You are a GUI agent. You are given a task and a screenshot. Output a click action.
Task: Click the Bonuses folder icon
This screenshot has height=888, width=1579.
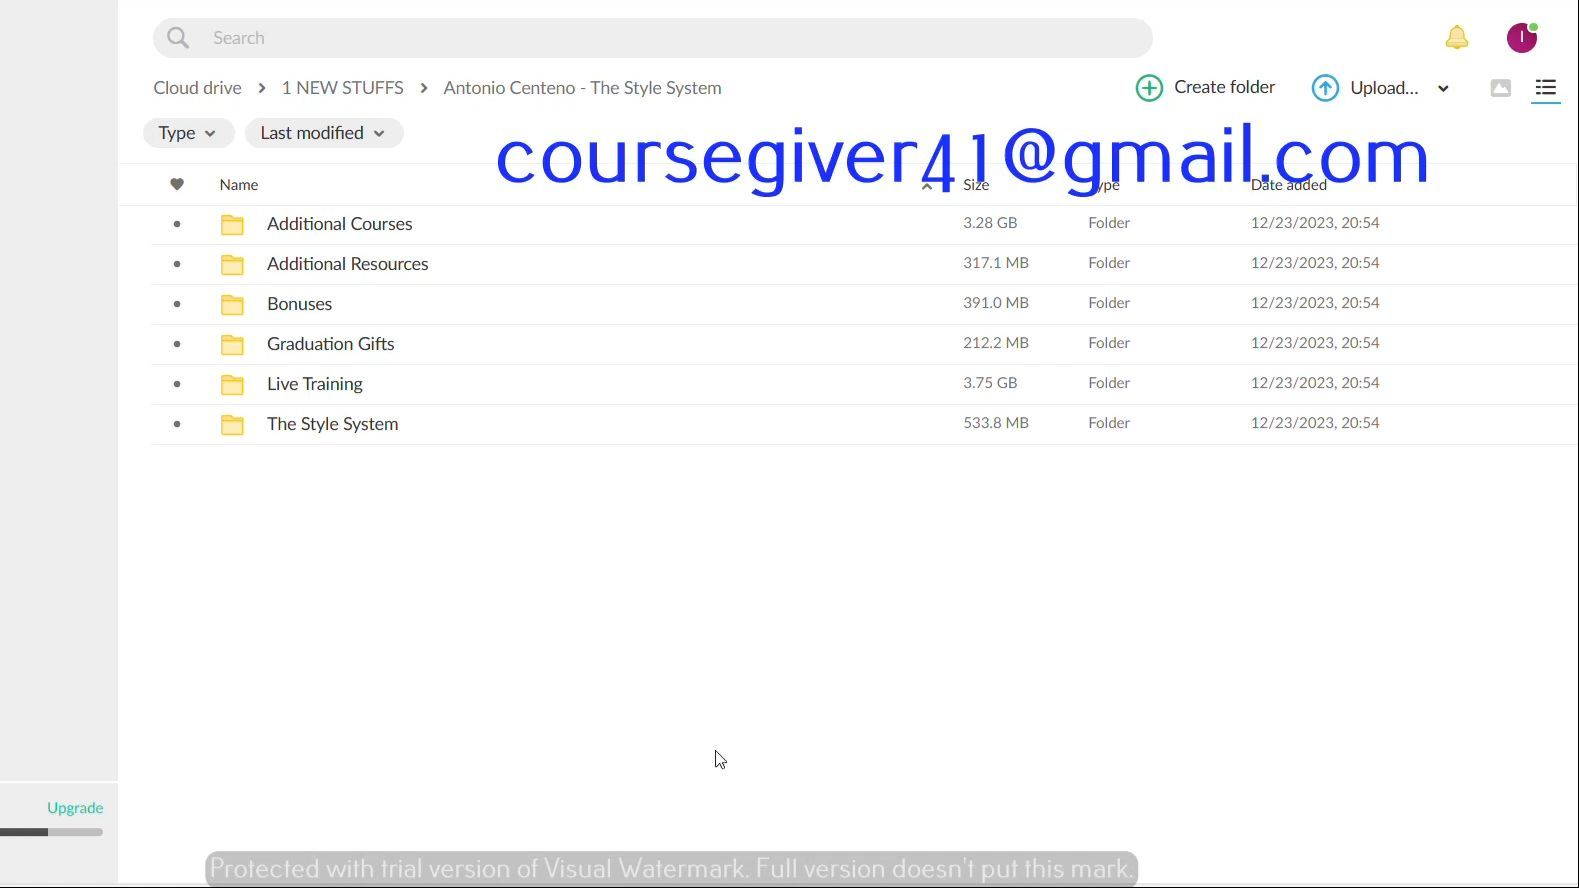tap(232, 304)
